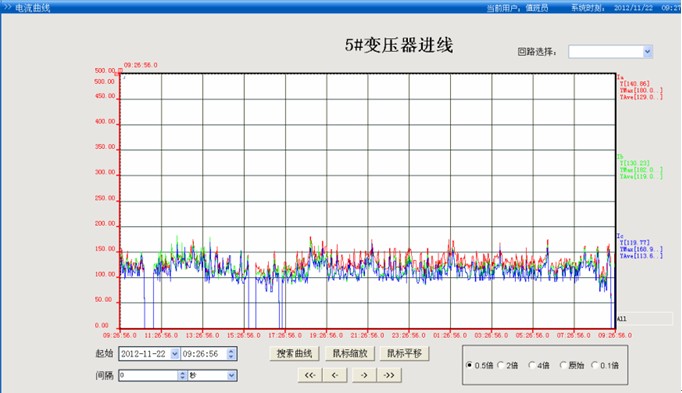Viewport: 682px width, 393px height.
Task: Click the single left arrow step button
Action: click(335, 375)
